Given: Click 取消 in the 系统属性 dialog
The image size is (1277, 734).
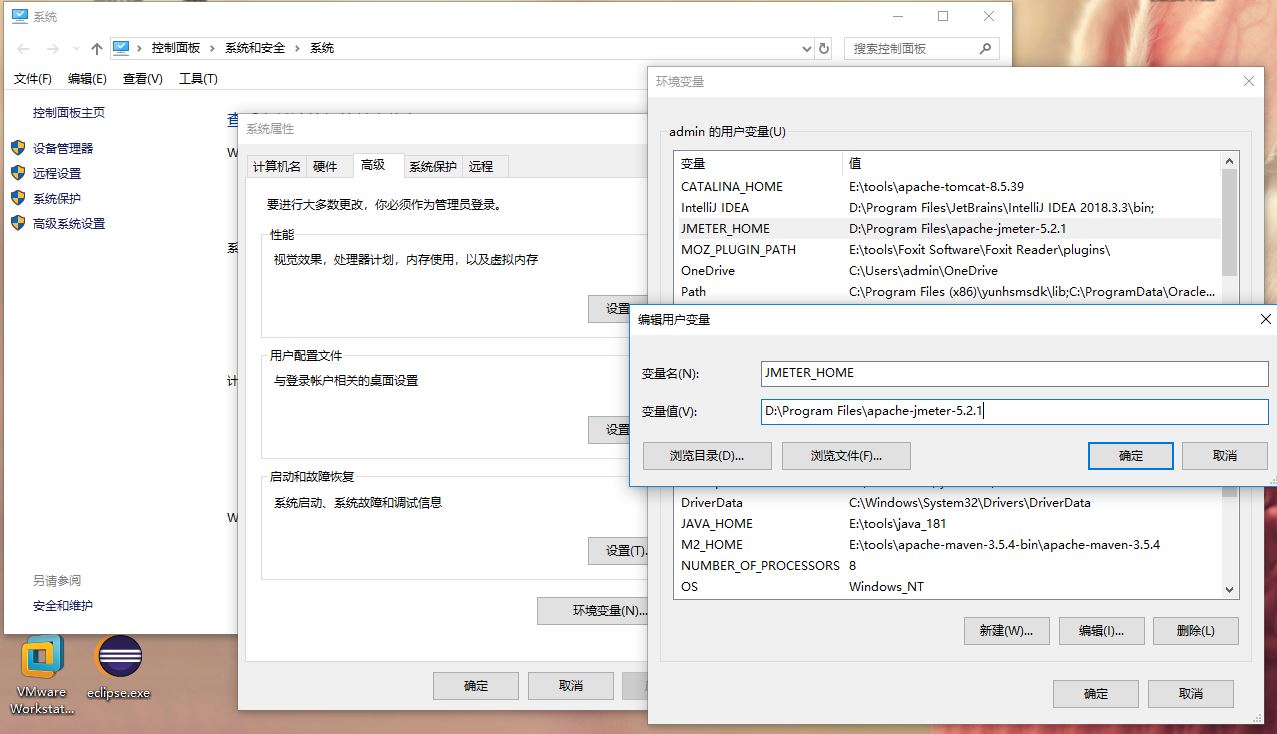Looking at the screenshot, I should pyautogui.click(x=571, y=685).
